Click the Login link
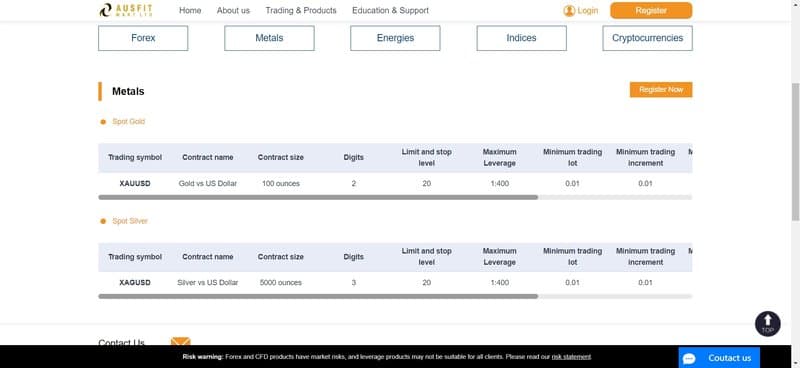 pos(588,11)
